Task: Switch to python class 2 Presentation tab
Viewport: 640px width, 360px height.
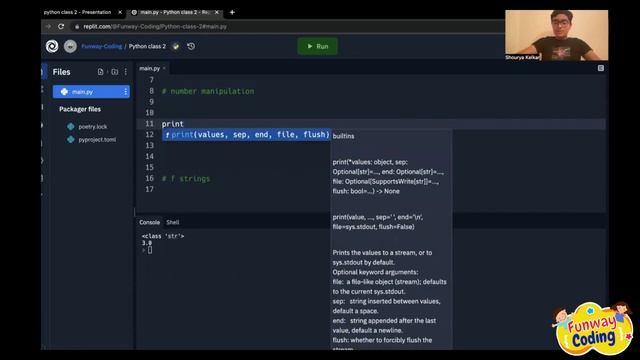Action: pos(78,12)
